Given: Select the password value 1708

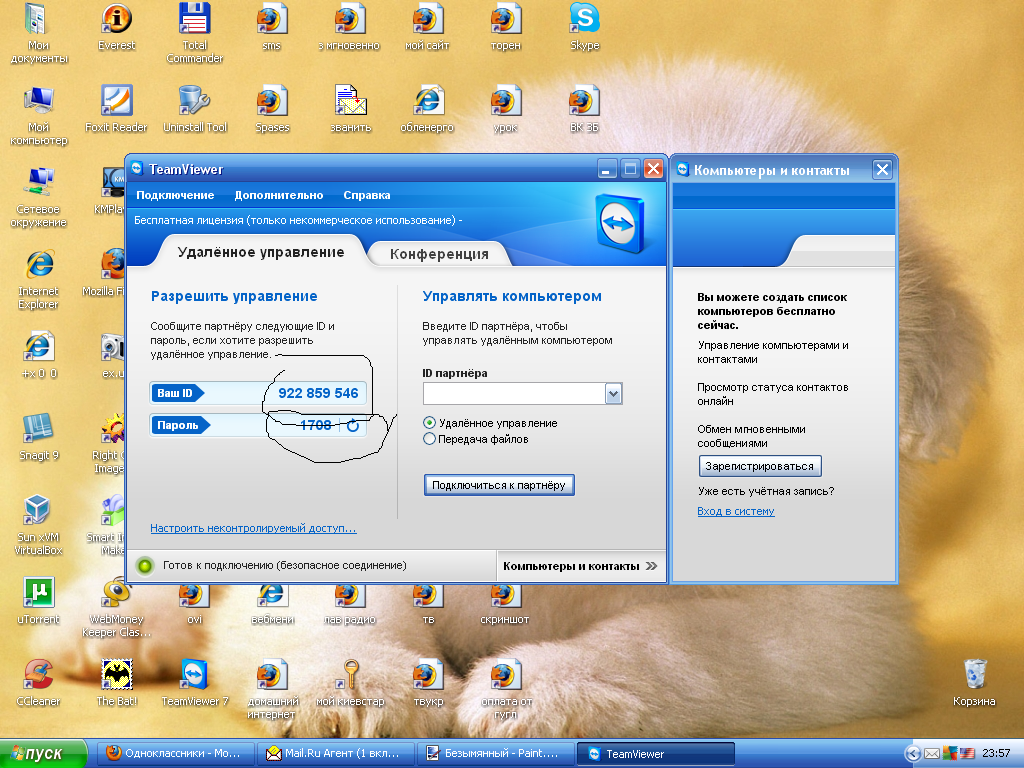Looking at the screenshot, I should tap(316, 425).
